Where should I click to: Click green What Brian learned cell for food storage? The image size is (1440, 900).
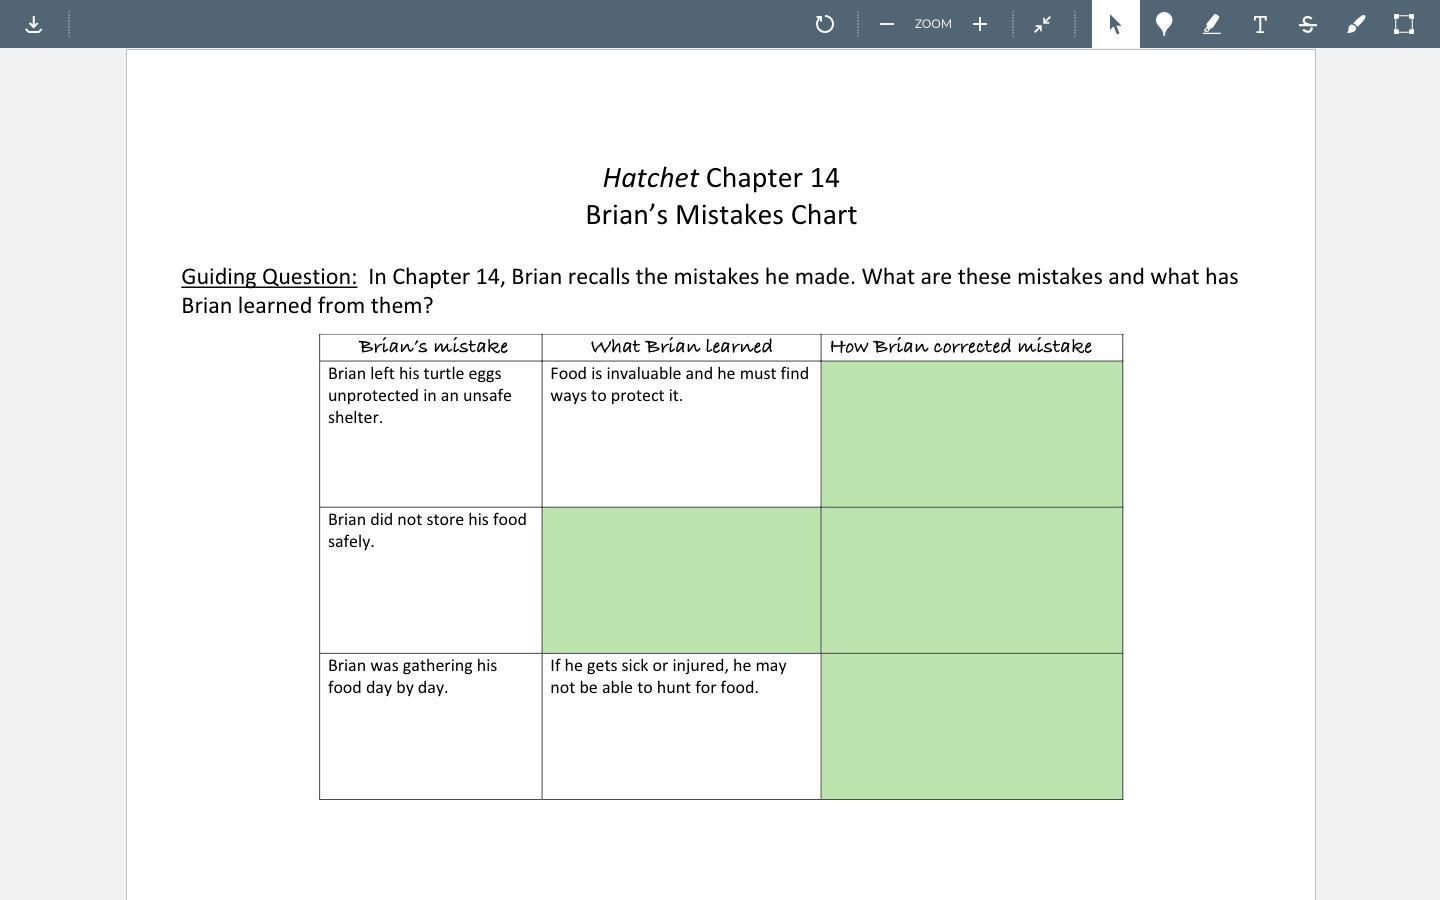coord(681,580)
